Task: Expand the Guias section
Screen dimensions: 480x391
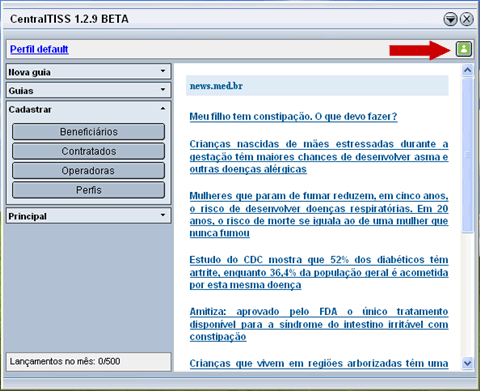Action: [89, 90]
